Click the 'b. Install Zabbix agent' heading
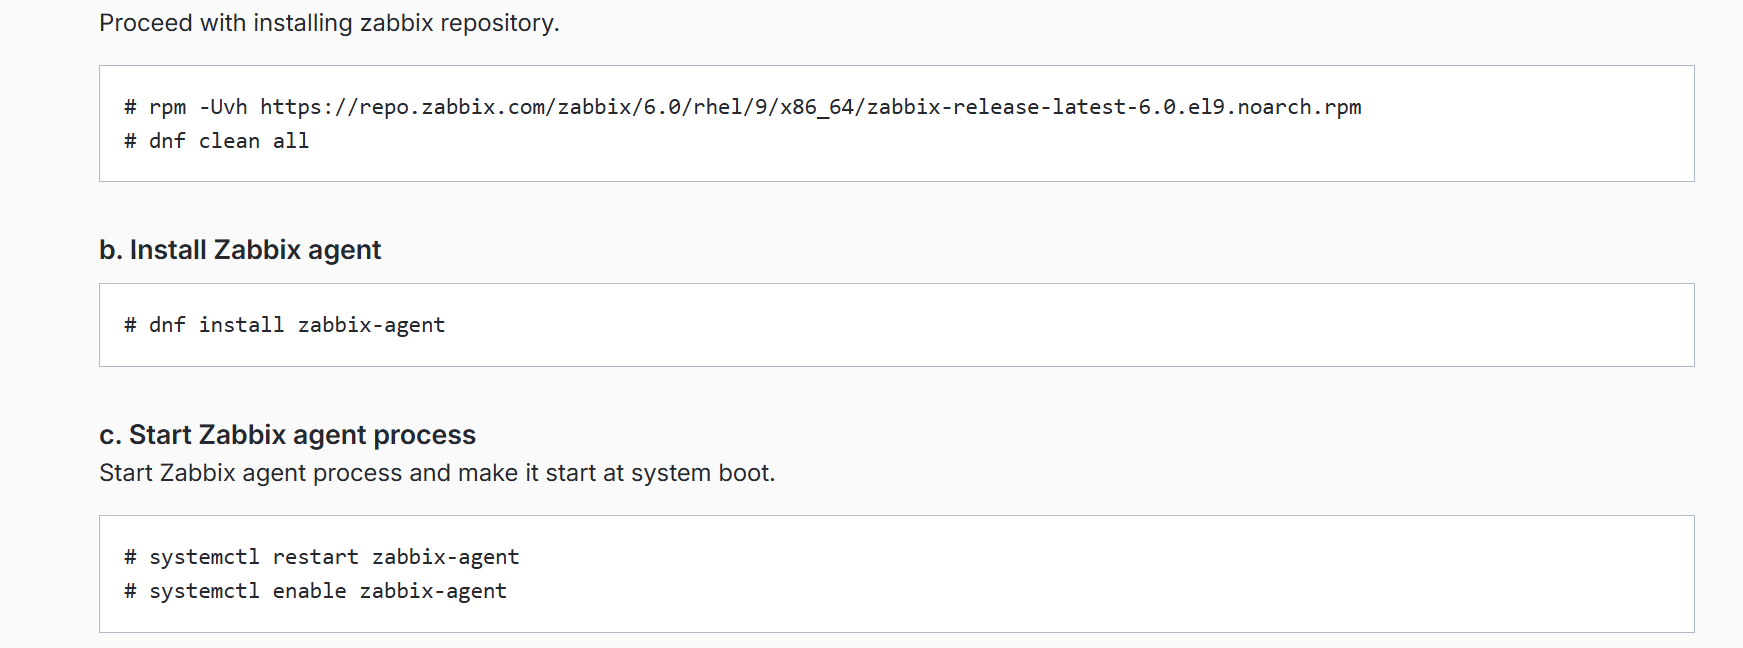The image size is (1743, 648). [x=240, y=250]
